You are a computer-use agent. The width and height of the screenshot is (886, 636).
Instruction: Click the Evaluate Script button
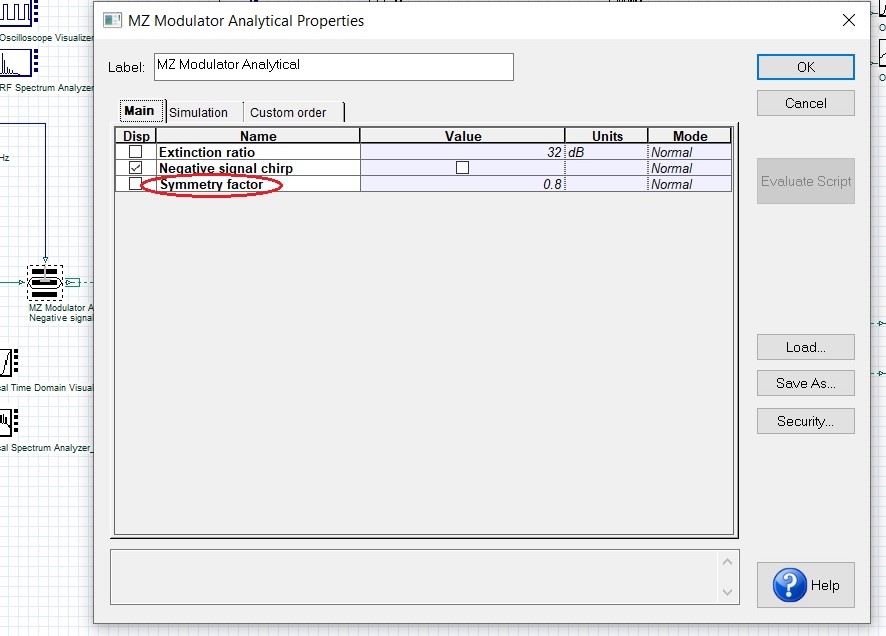[805, 181]
